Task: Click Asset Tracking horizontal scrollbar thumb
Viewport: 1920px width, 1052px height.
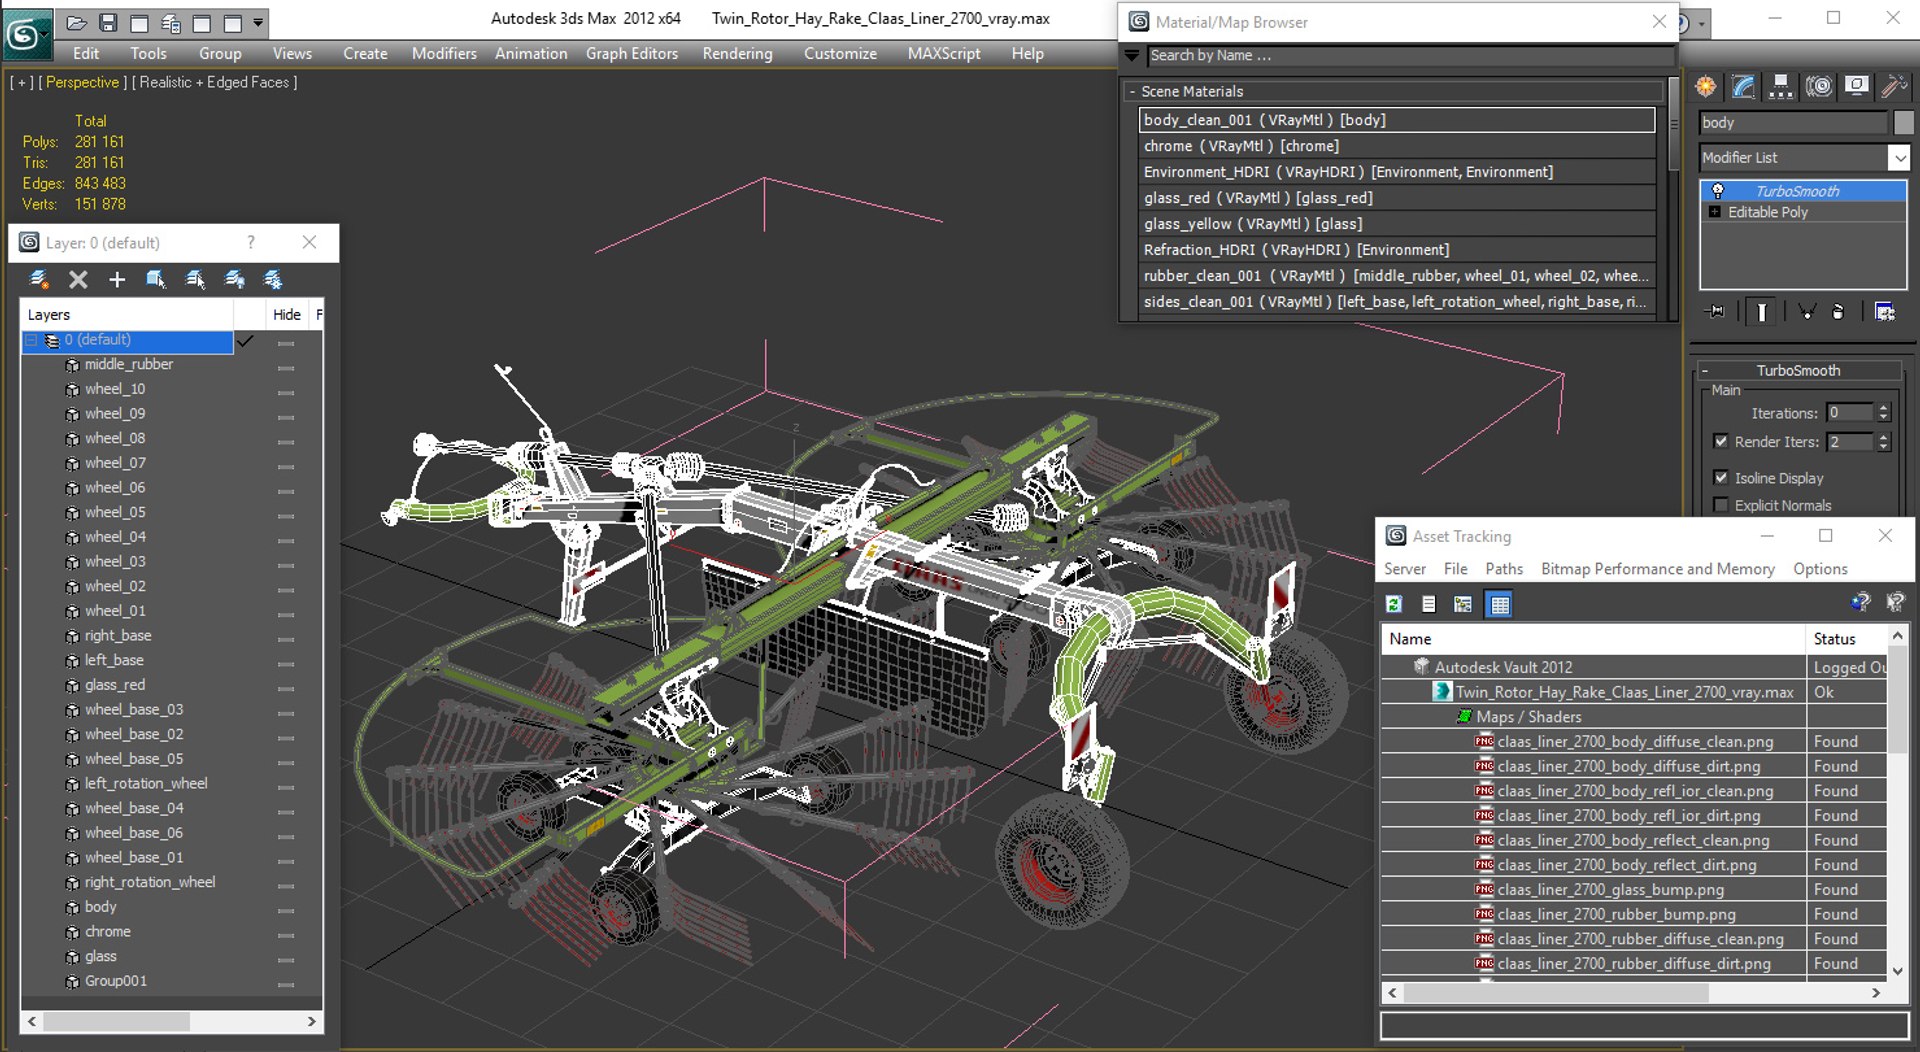Action: pyautogui.click(x=1555, y=993)
